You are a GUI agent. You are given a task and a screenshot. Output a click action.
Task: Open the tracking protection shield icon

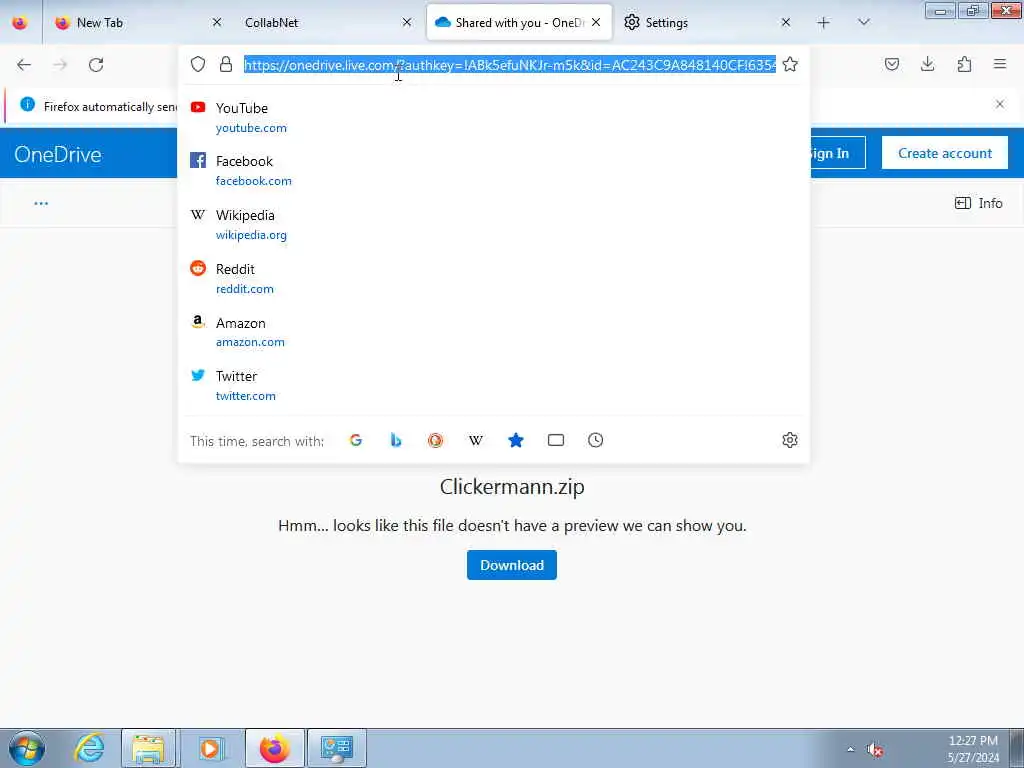coord(198,64)
